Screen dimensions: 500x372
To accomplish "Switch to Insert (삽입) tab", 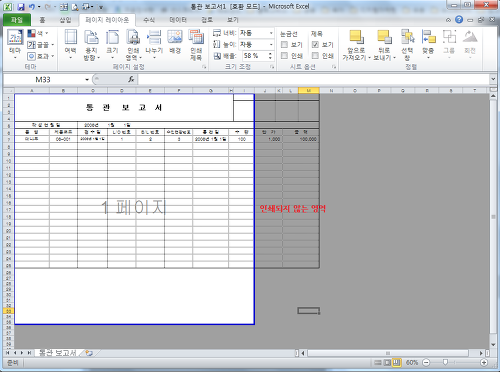I will point(65,20).
